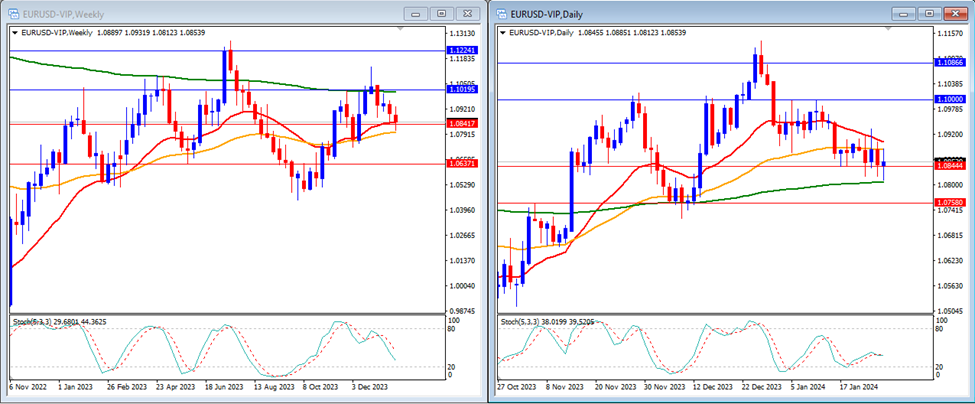Click the 8 Oct 2023 date on Weekly axis
Viewport: 975px width, 404px height.
[x=321, y=386]
